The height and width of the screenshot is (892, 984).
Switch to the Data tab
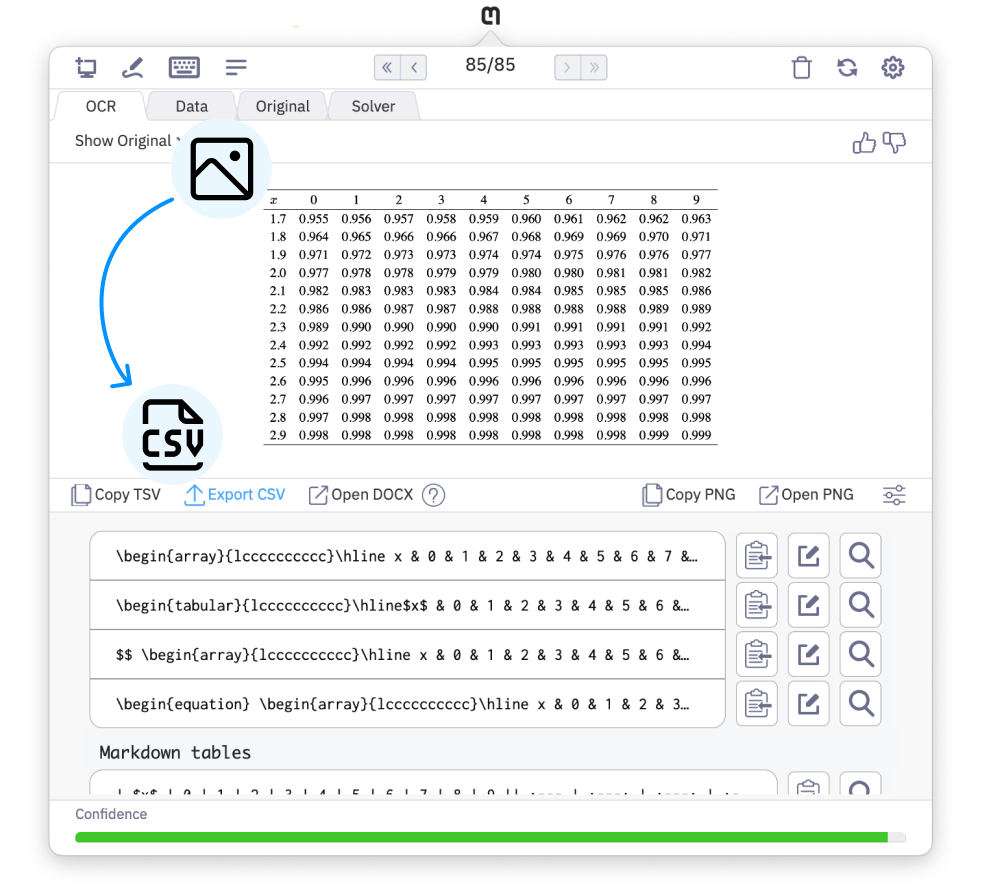pyautogui.click(x=191, y=105)
